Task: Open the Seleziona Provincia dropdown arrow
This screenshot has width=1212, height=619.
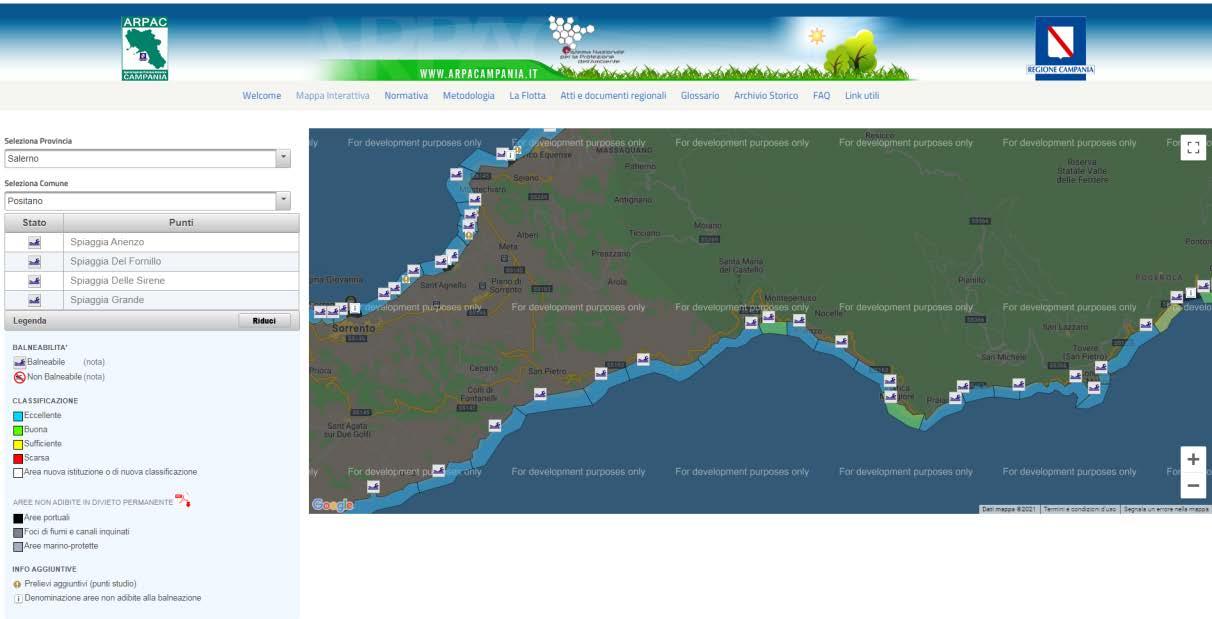Action: pos(283,158)
